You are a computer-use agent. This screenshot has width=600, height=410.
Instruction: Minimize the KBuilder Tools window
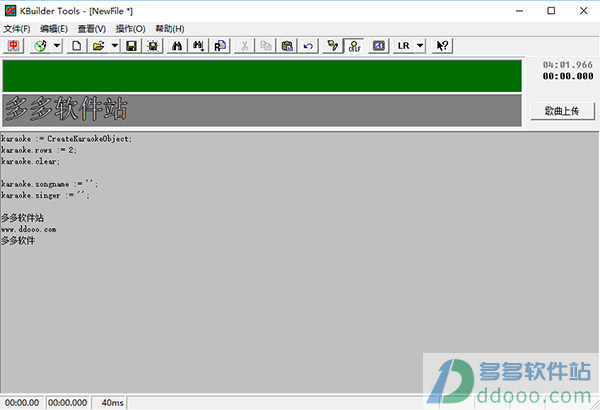(519, 11)
